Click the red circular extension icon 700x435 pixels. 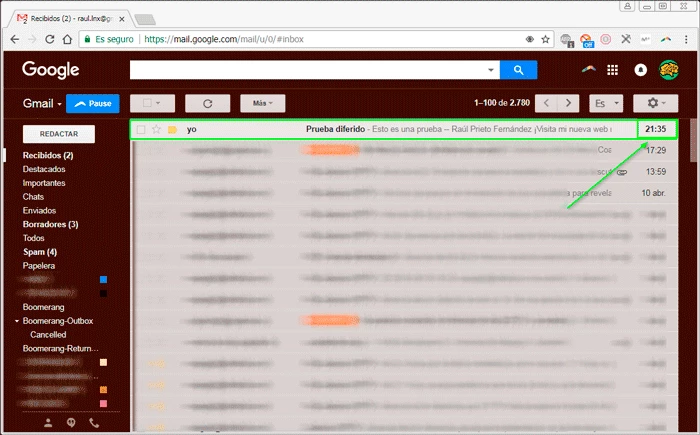(x=606, y=39)
